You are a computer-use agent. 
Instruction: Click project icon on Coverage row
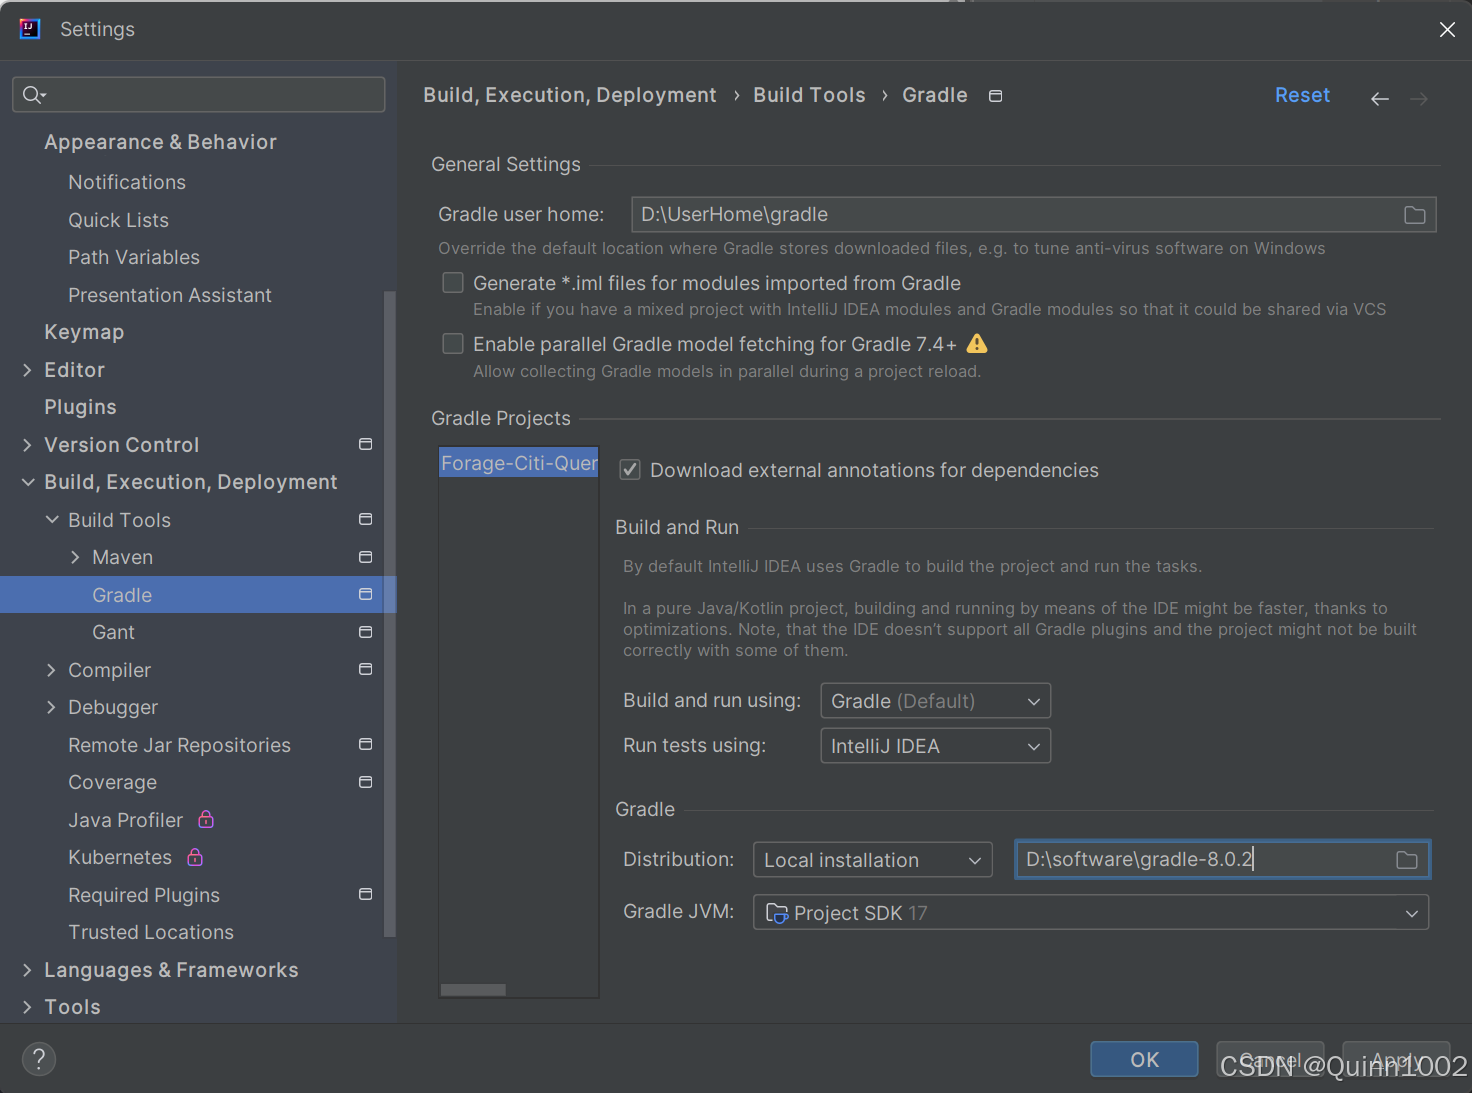[366, 782]
